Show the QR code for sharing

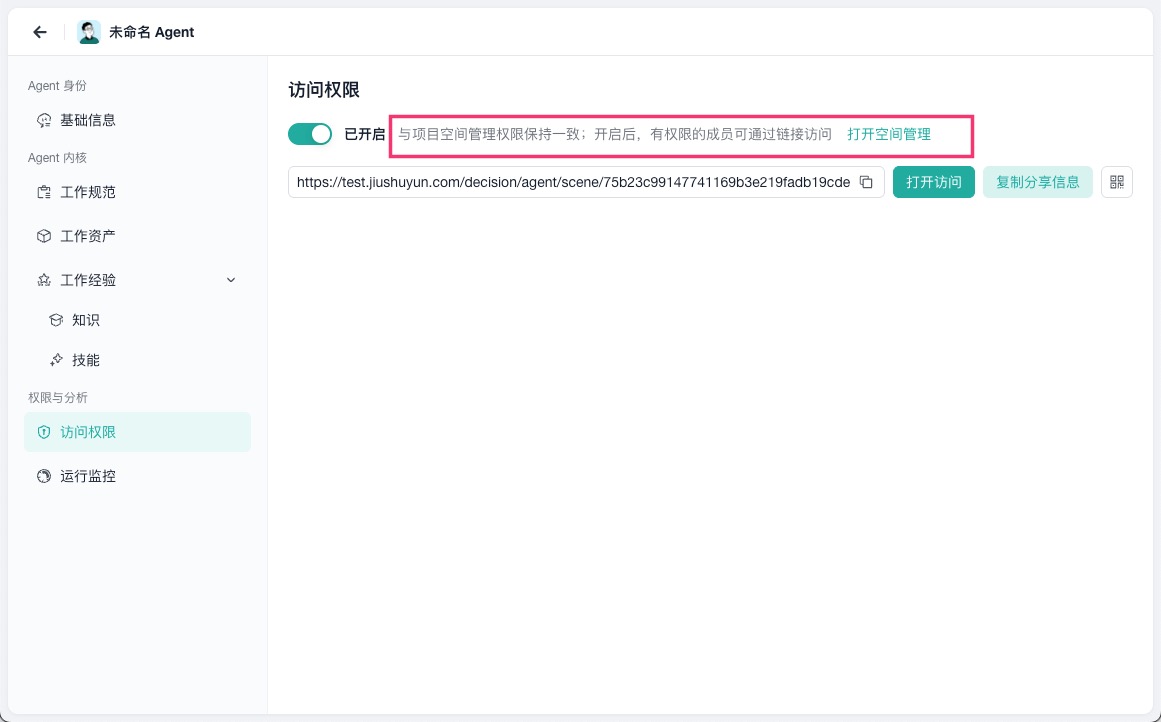pyautogui.click(x=1117, y=182)
